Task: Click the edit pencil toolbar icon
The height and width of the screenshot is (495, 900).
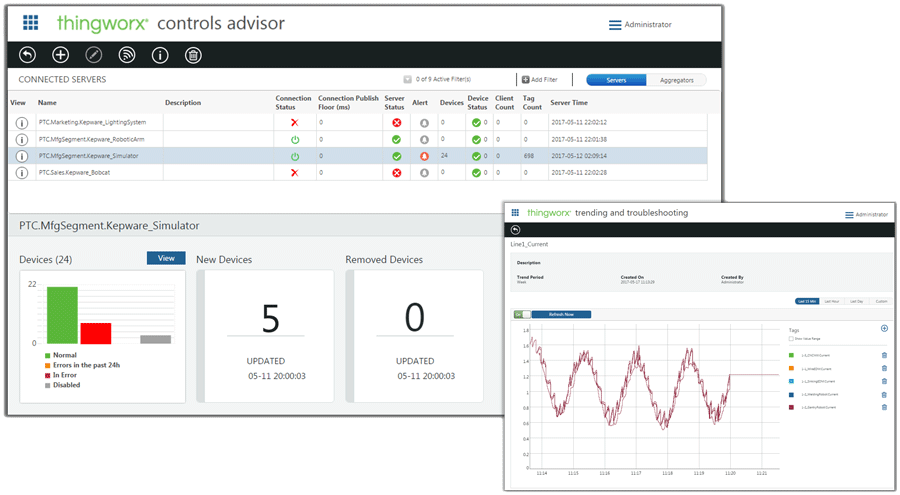Action: tap(94, 55)
